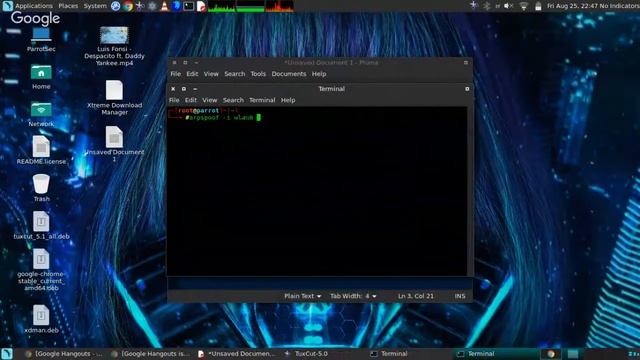Launch Chromium from the top panel
This screenshot has height=360, width=640.
(116, 6)
